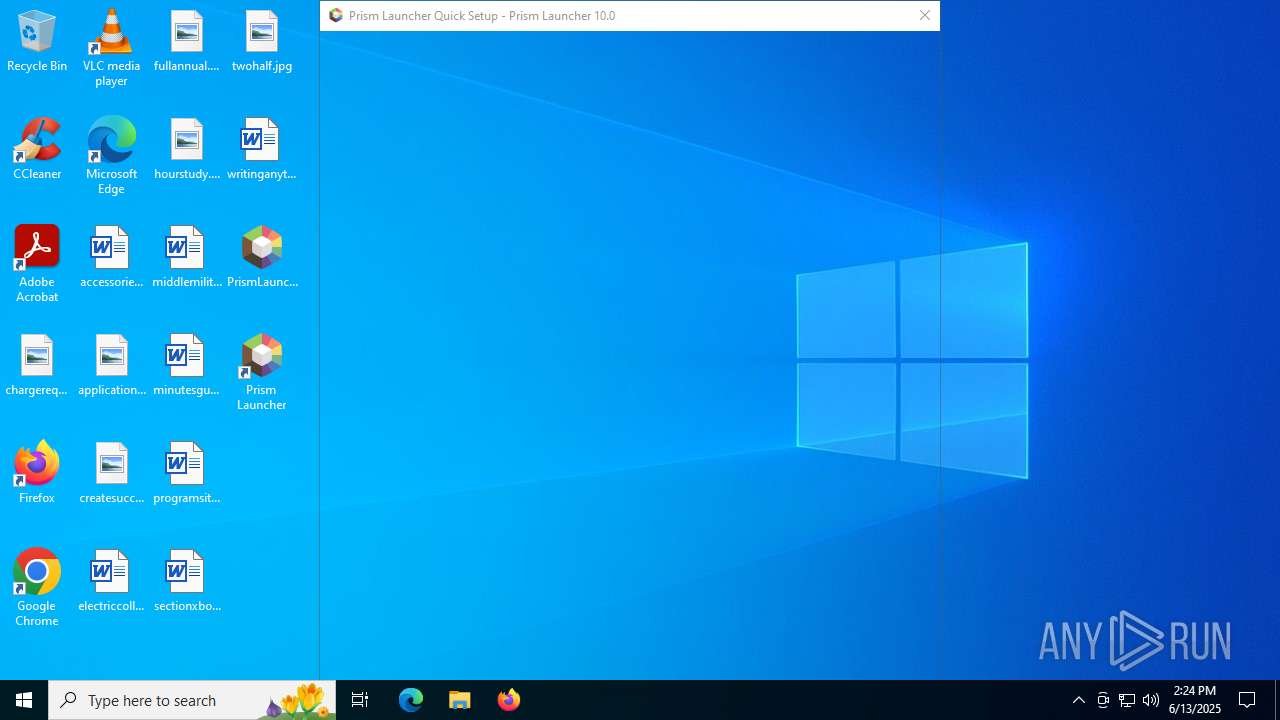Select the twohalf.jpg file icon
This screenshot has width=1280, height=720.
coord(262,42)
